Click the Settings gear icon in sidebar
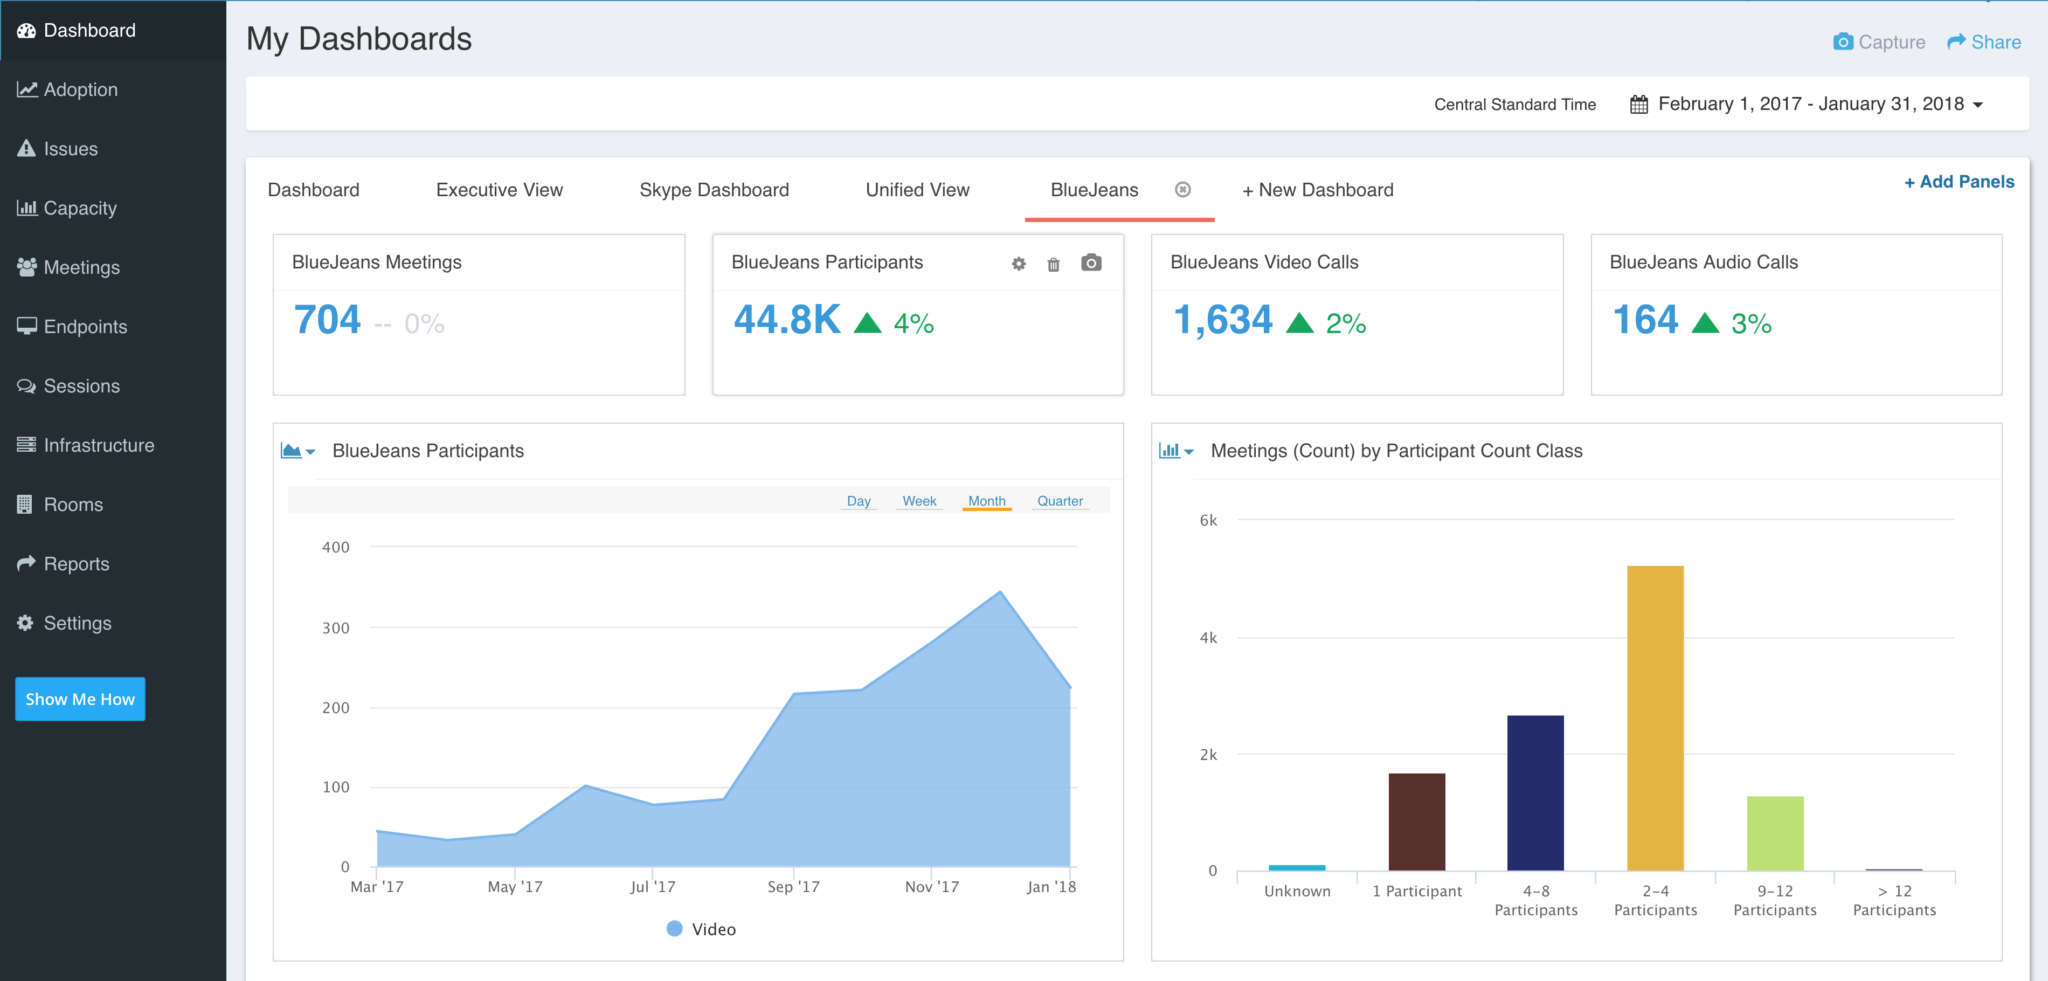Viewport: 2048px width, 981px height. point(25,623)
